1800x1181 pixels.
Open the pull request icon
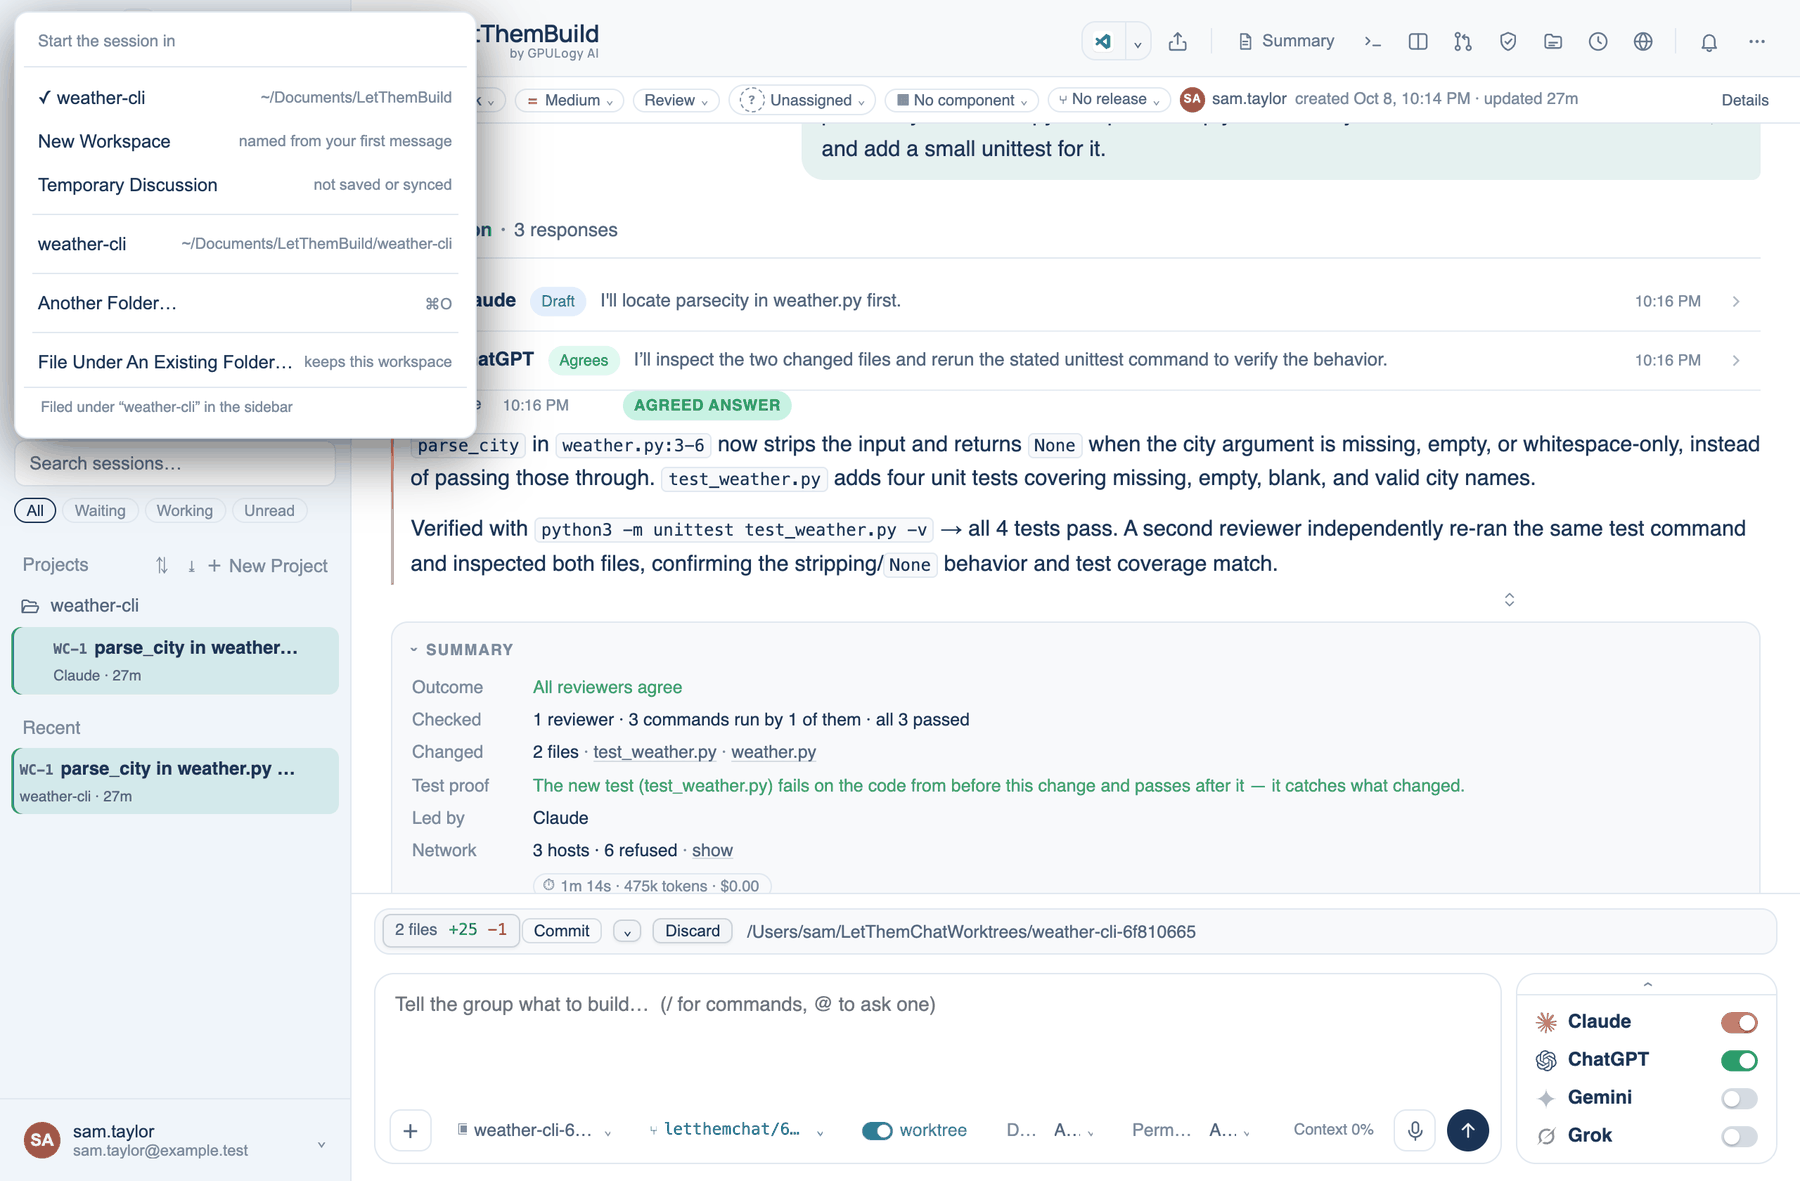click(x=1463, y=42)
